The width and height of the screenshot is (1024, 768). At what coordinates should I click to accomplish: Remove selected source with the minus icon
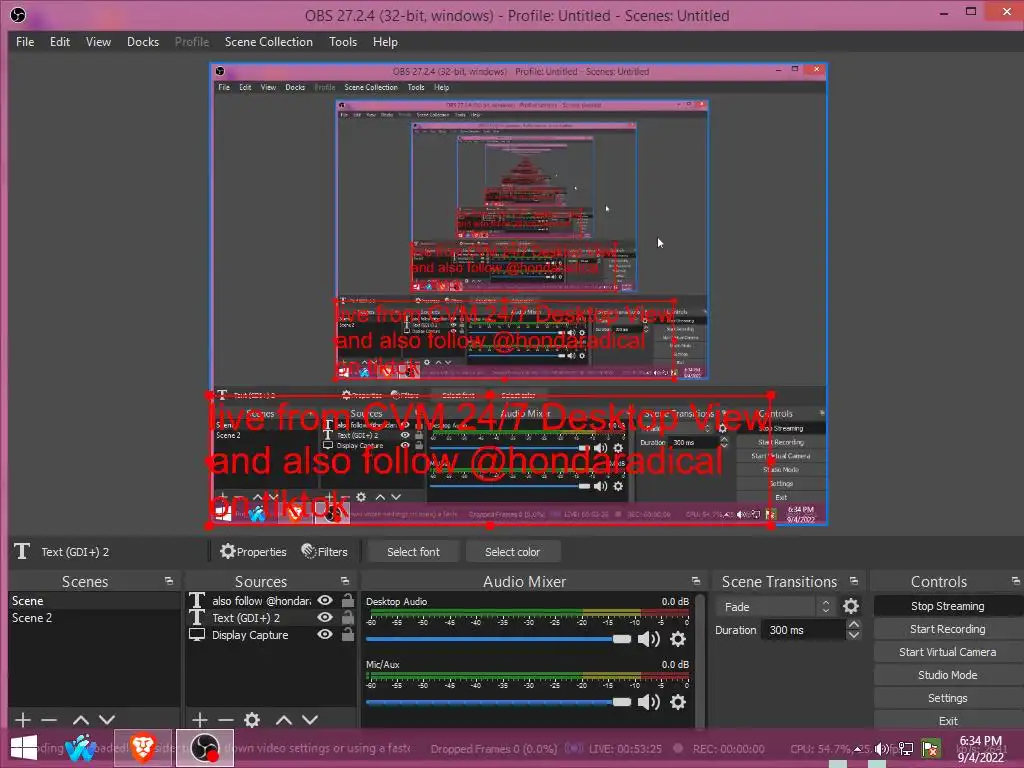coord(226,720)
